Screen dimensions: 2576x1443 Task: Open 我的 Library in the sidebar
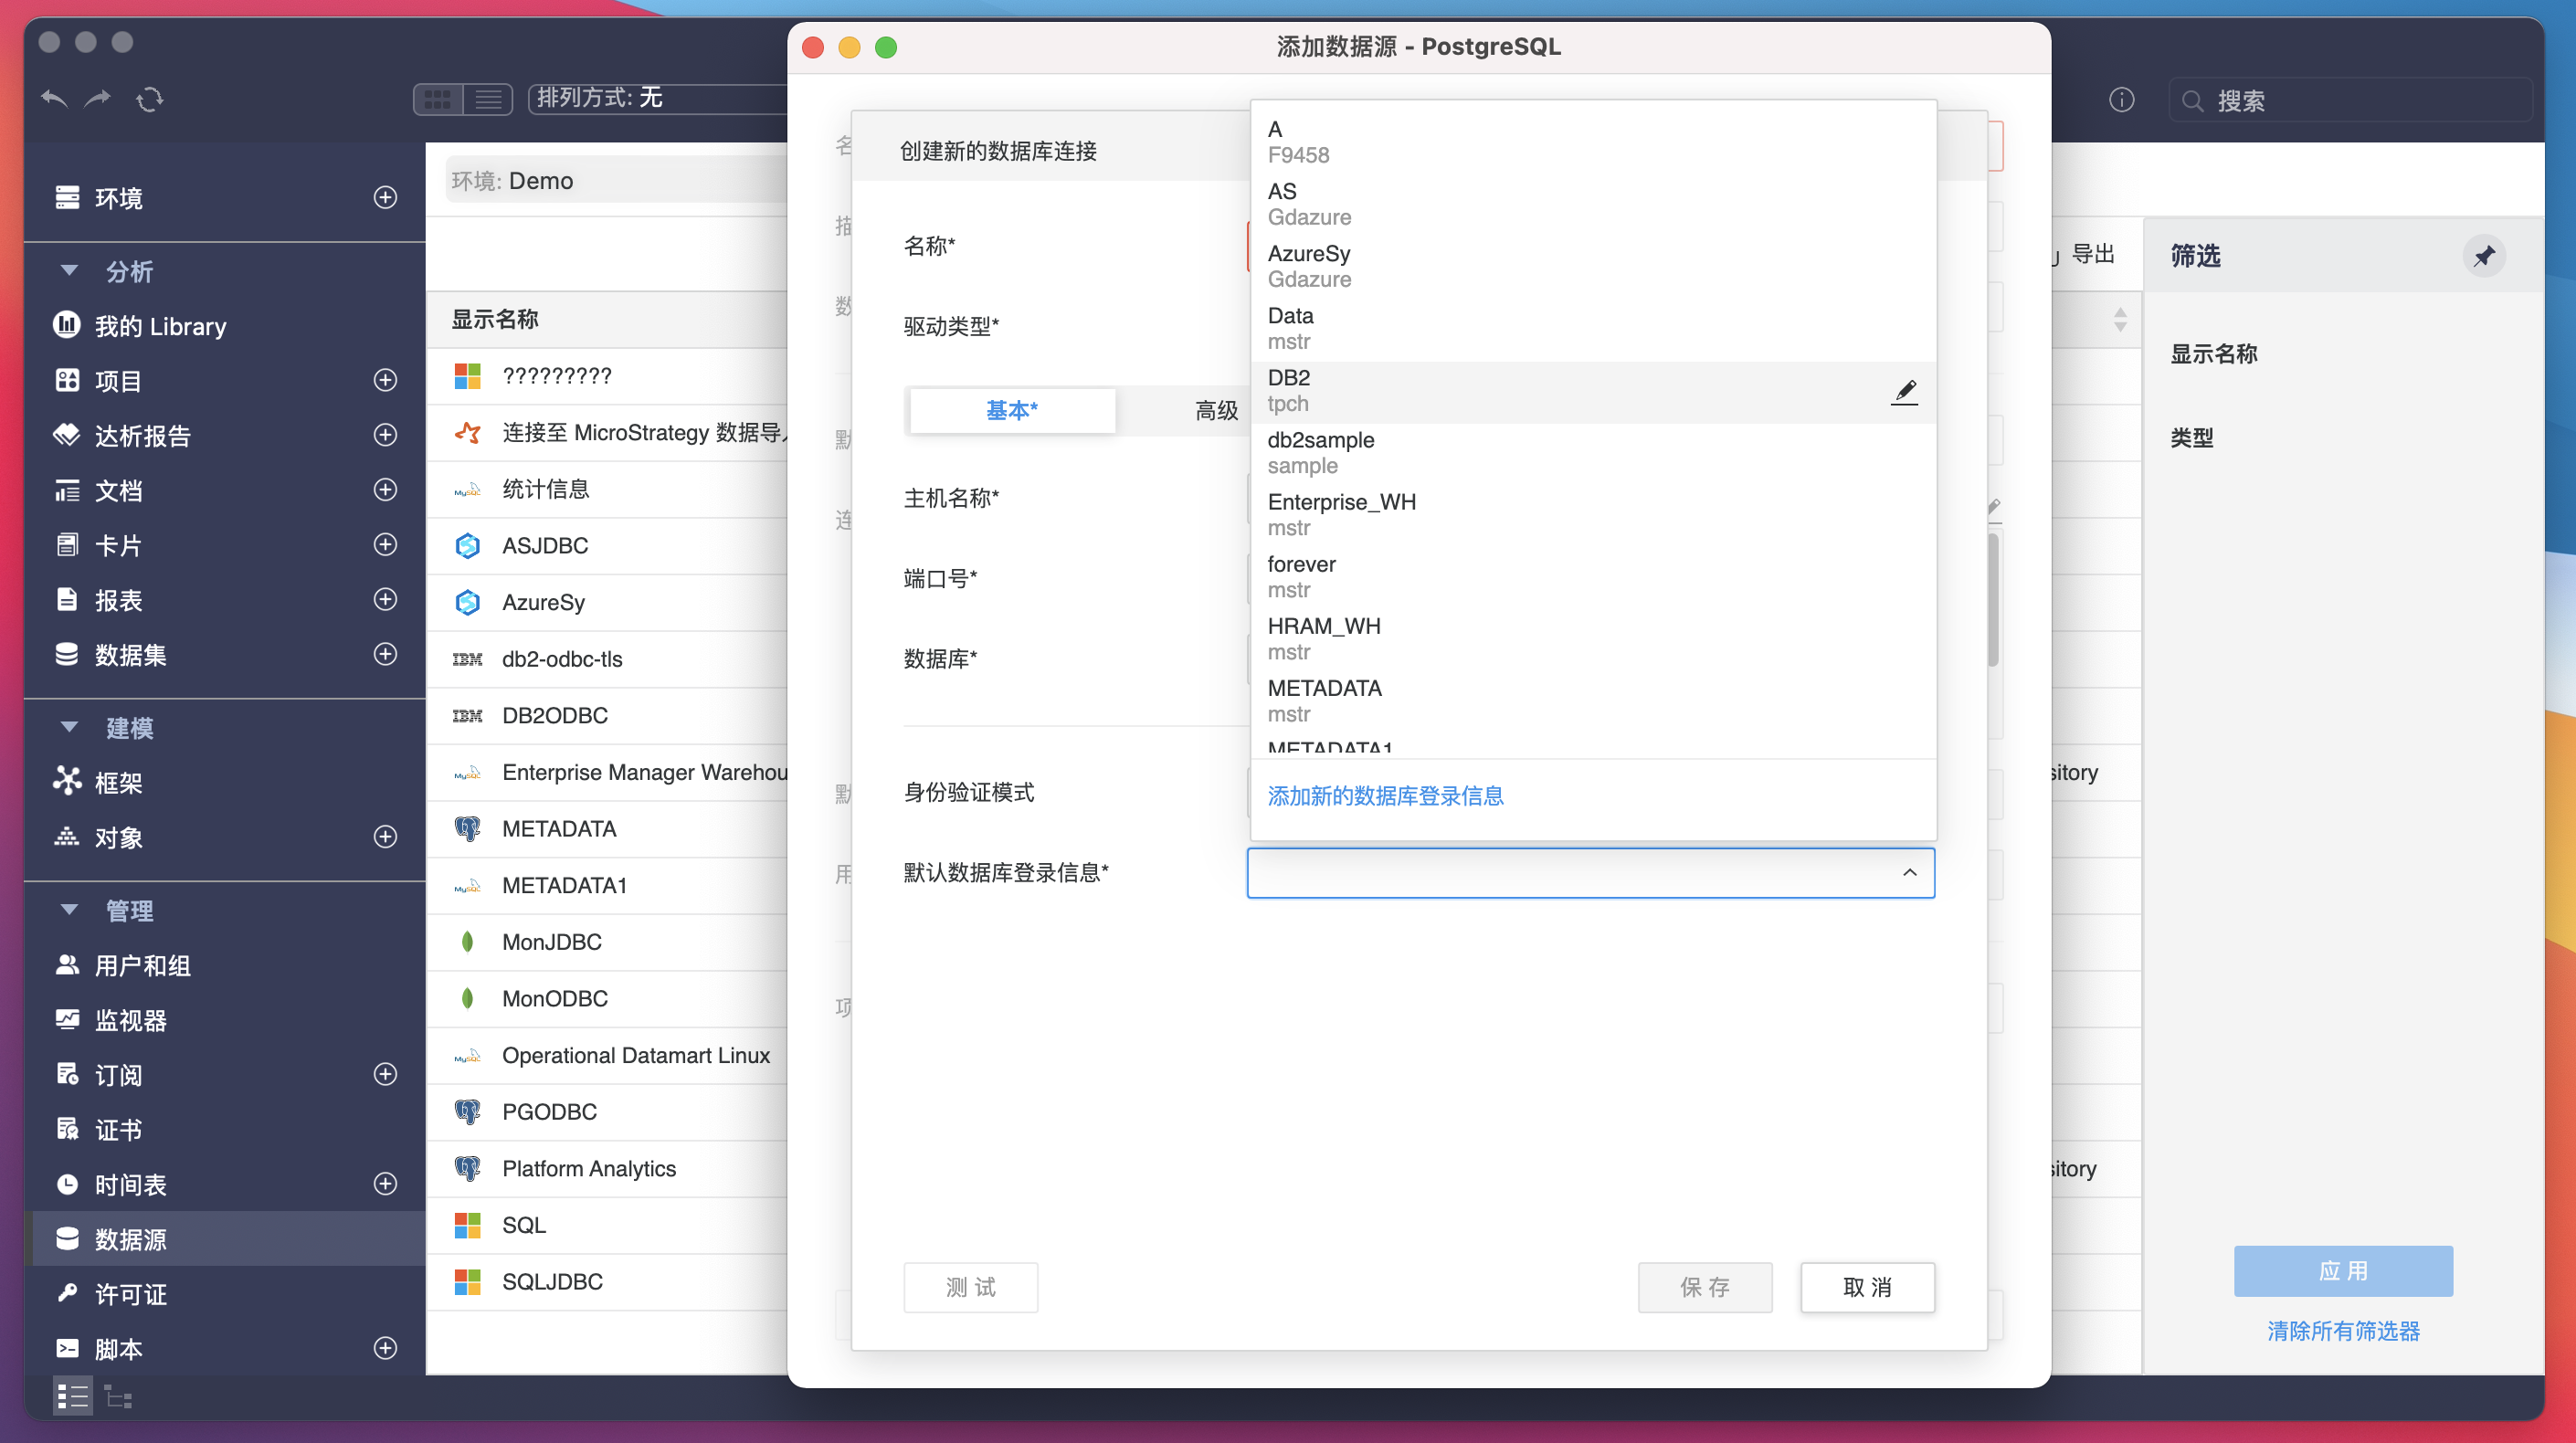tap(160, 325)
